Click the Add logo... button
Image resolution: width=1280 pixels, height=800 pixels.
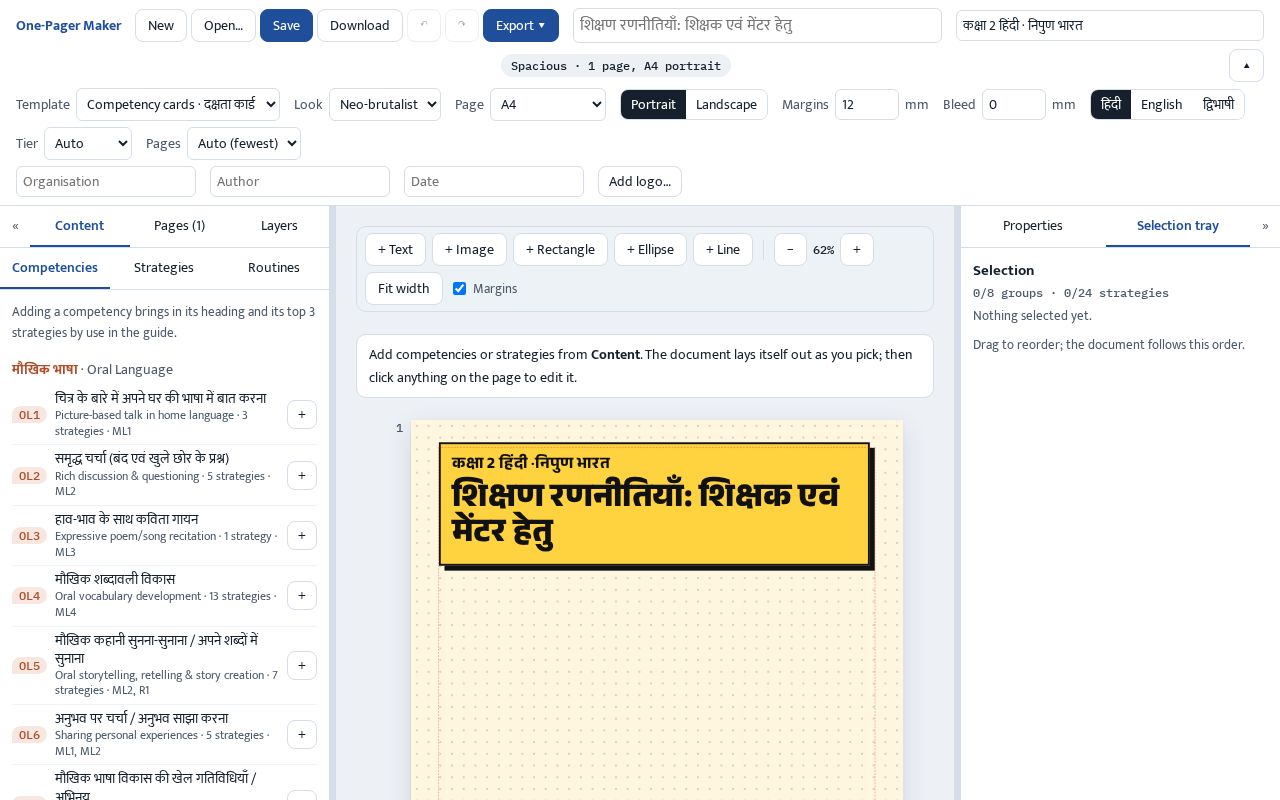640,182
